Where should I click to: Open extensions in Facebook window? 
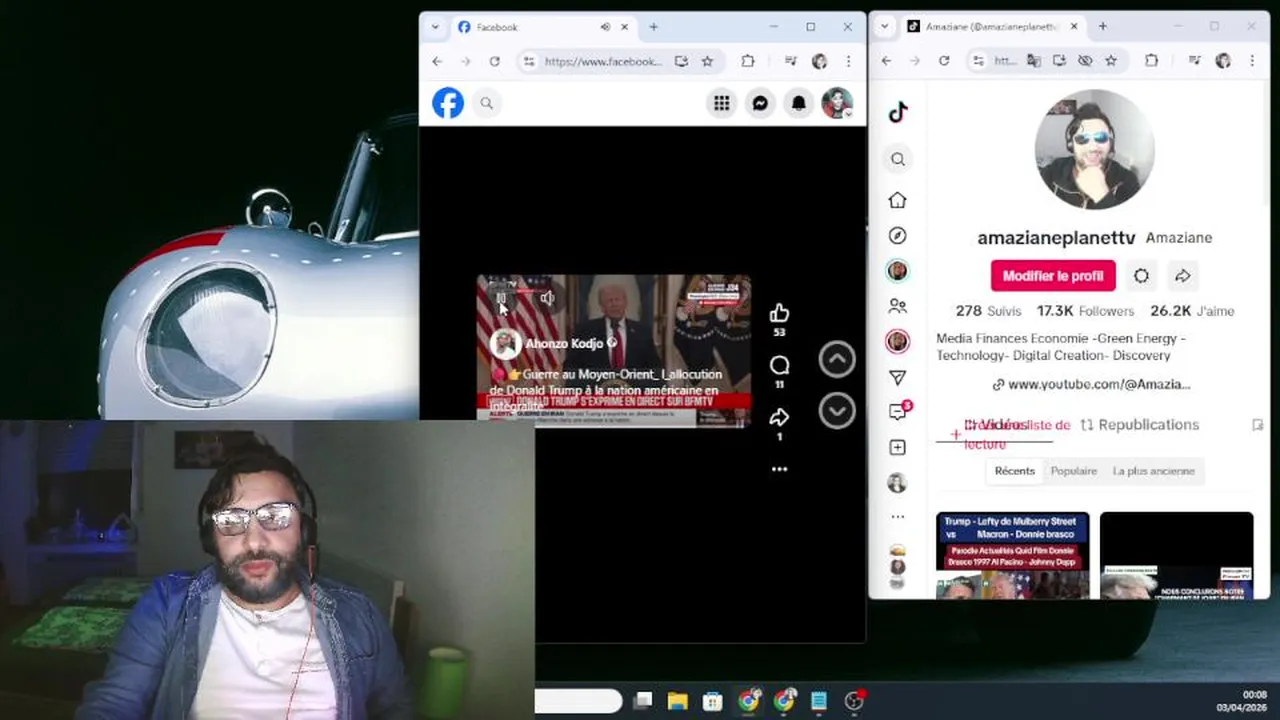coord(748,61)
